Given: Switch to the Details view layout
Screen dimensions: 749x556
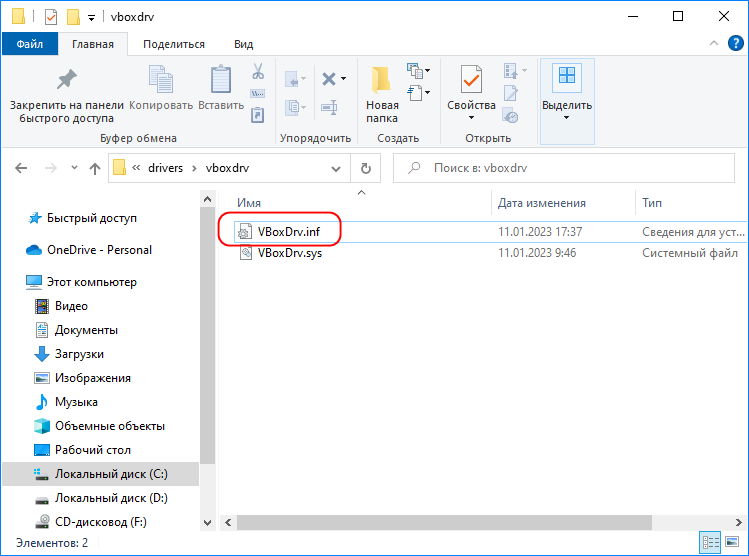Looking at the screenshot, I should pos(710,542).
